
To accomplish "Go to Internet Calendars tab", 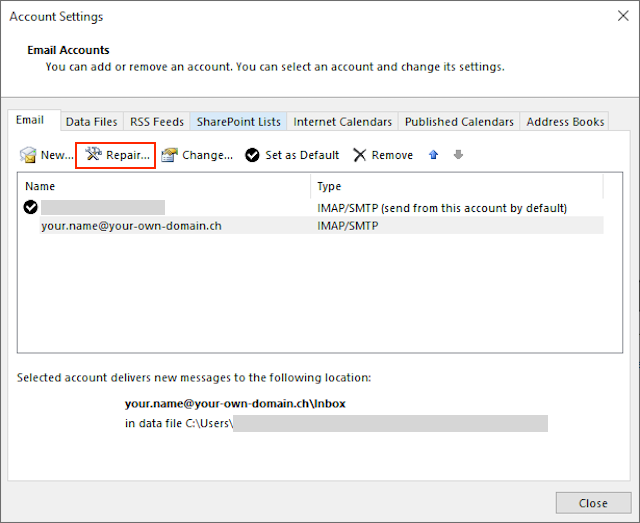I will click(342, 122).
